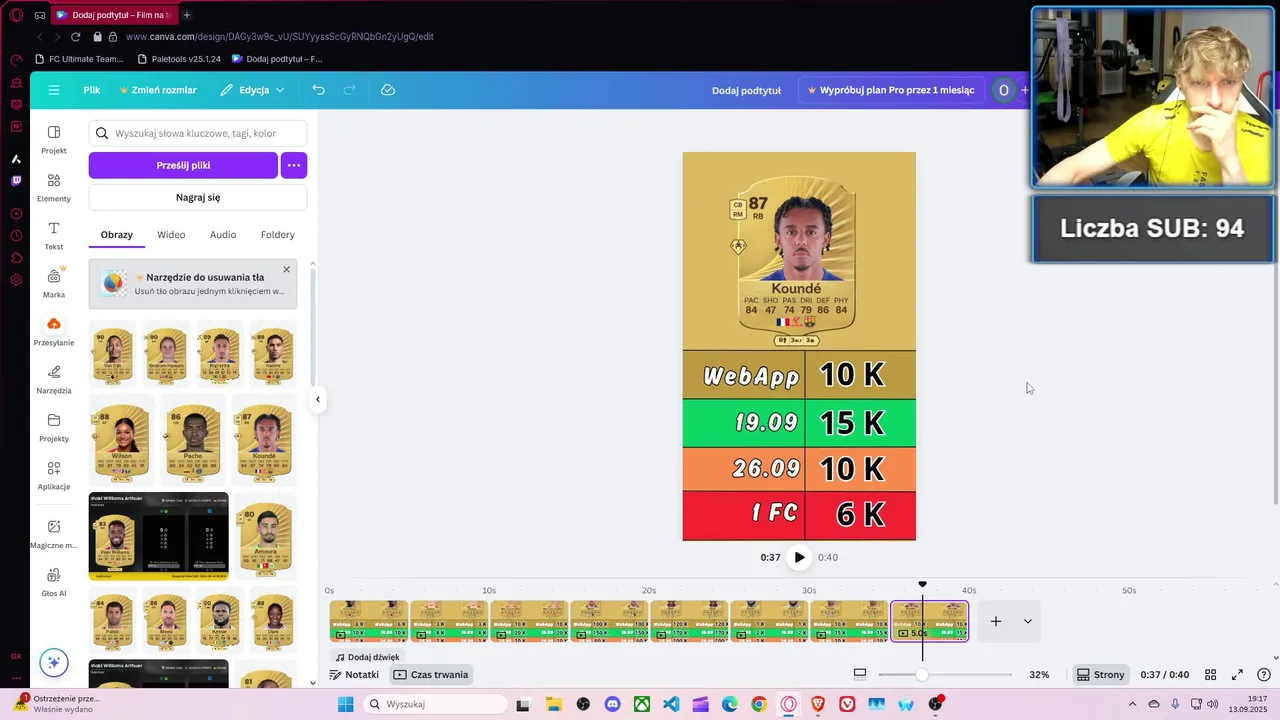Add a new page with plus
The width and height of the screenshot is (1280, 720).
(996, 621)
